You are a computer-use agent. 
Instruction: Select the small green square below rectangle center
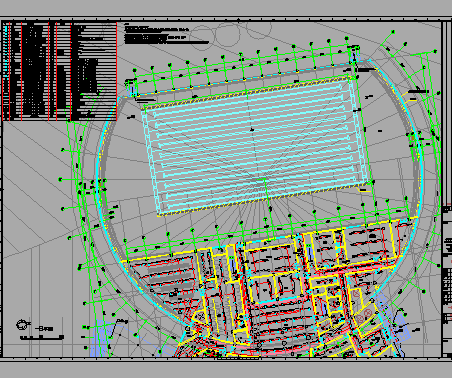point(261,181)
